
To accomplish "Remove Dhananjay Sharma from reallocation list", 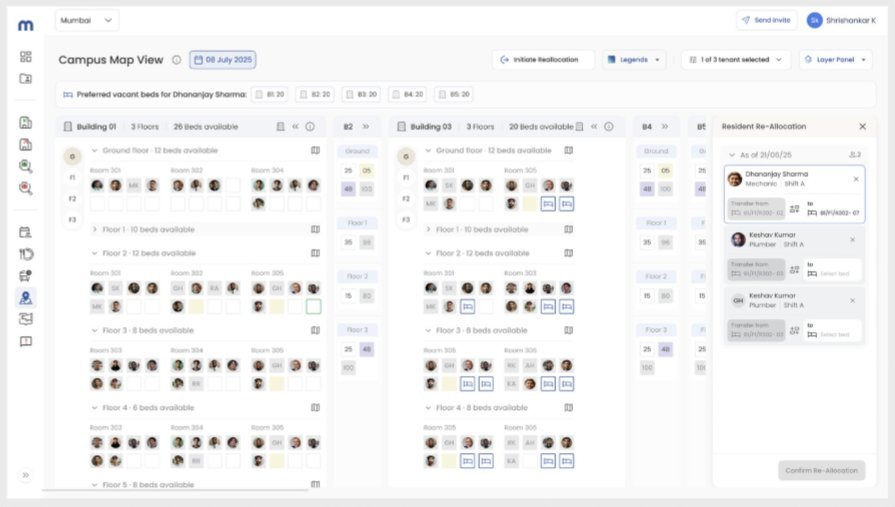I will [856, 179].
